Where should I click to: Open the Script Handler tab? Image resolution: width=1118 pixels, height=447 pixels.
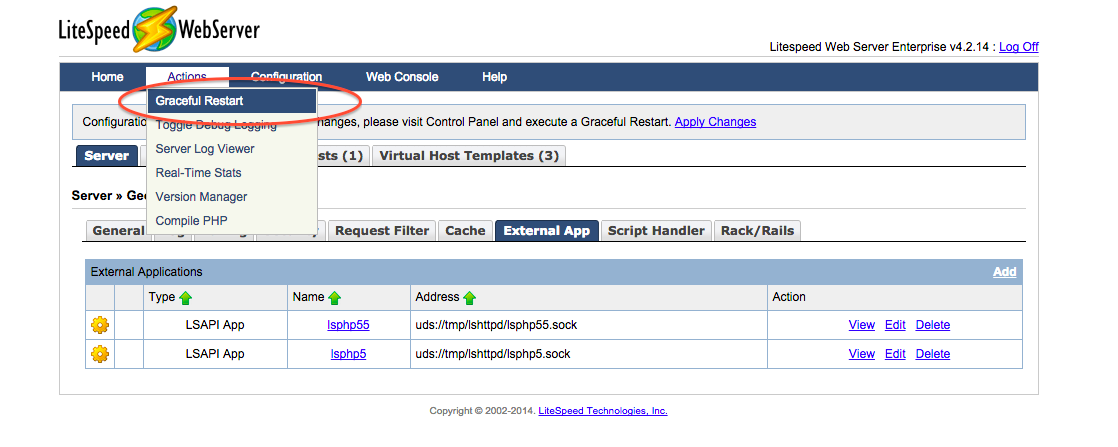click(656, 230)
